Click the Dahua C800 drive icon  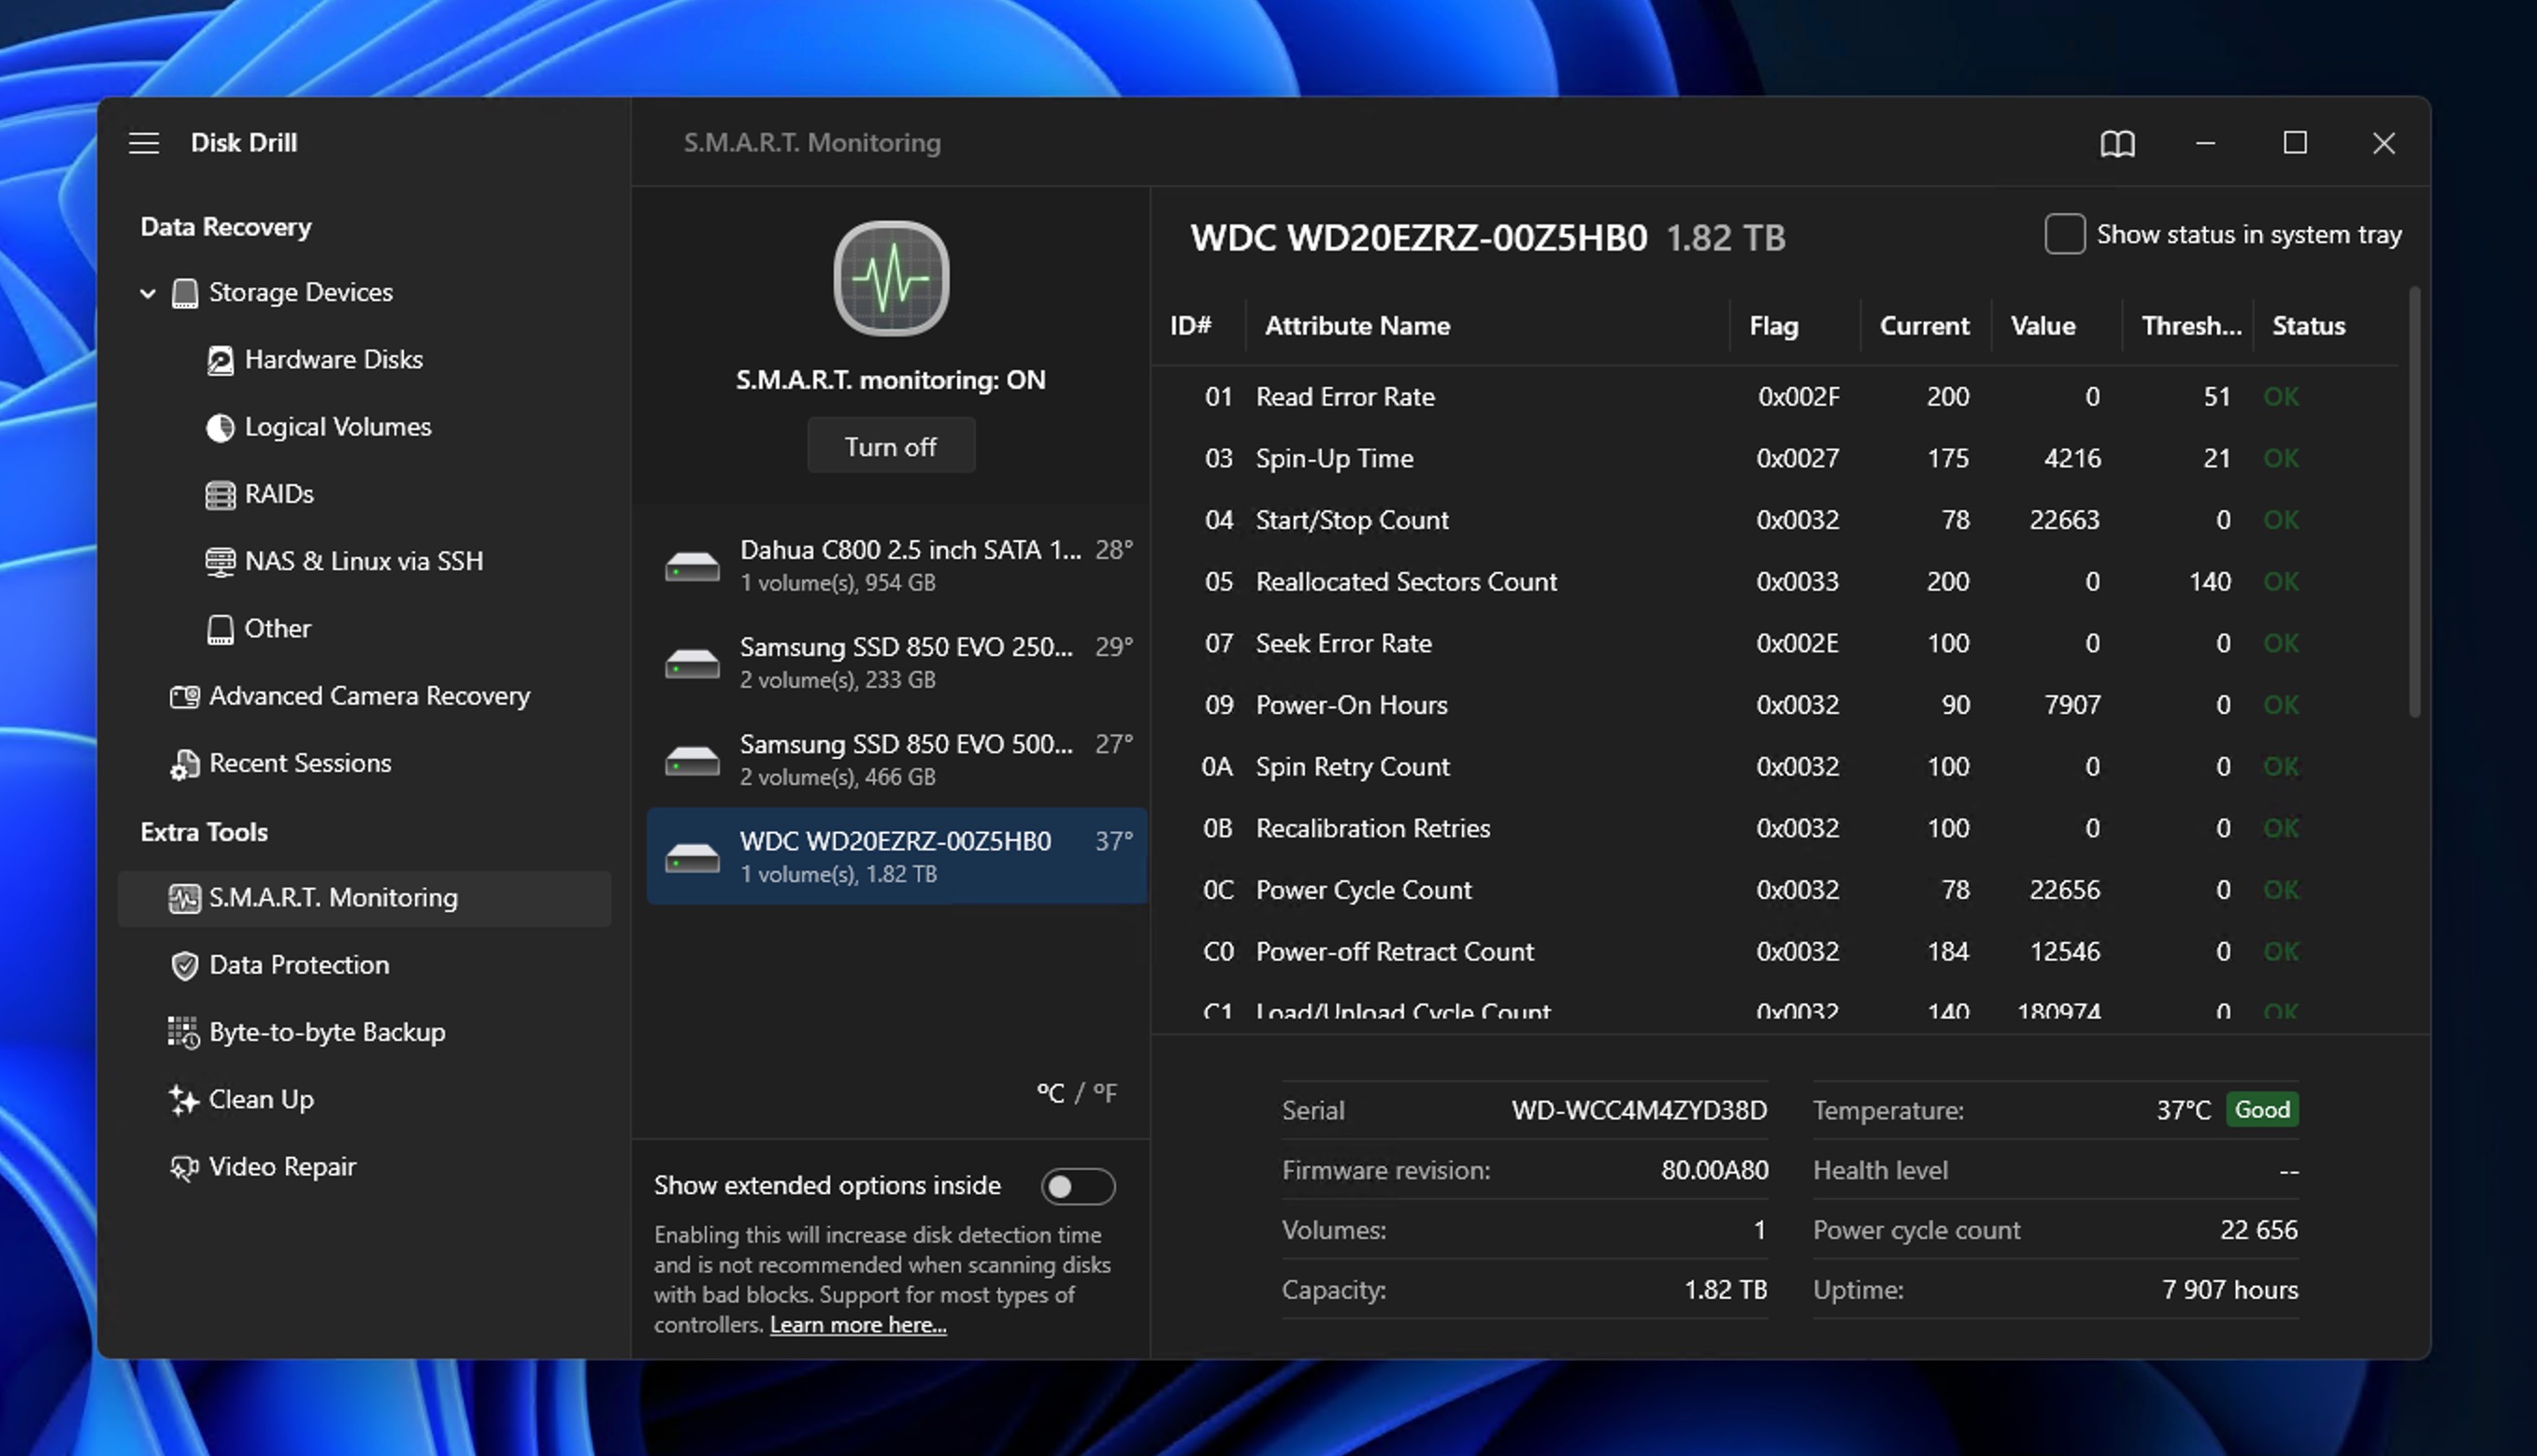click(692, 567)
